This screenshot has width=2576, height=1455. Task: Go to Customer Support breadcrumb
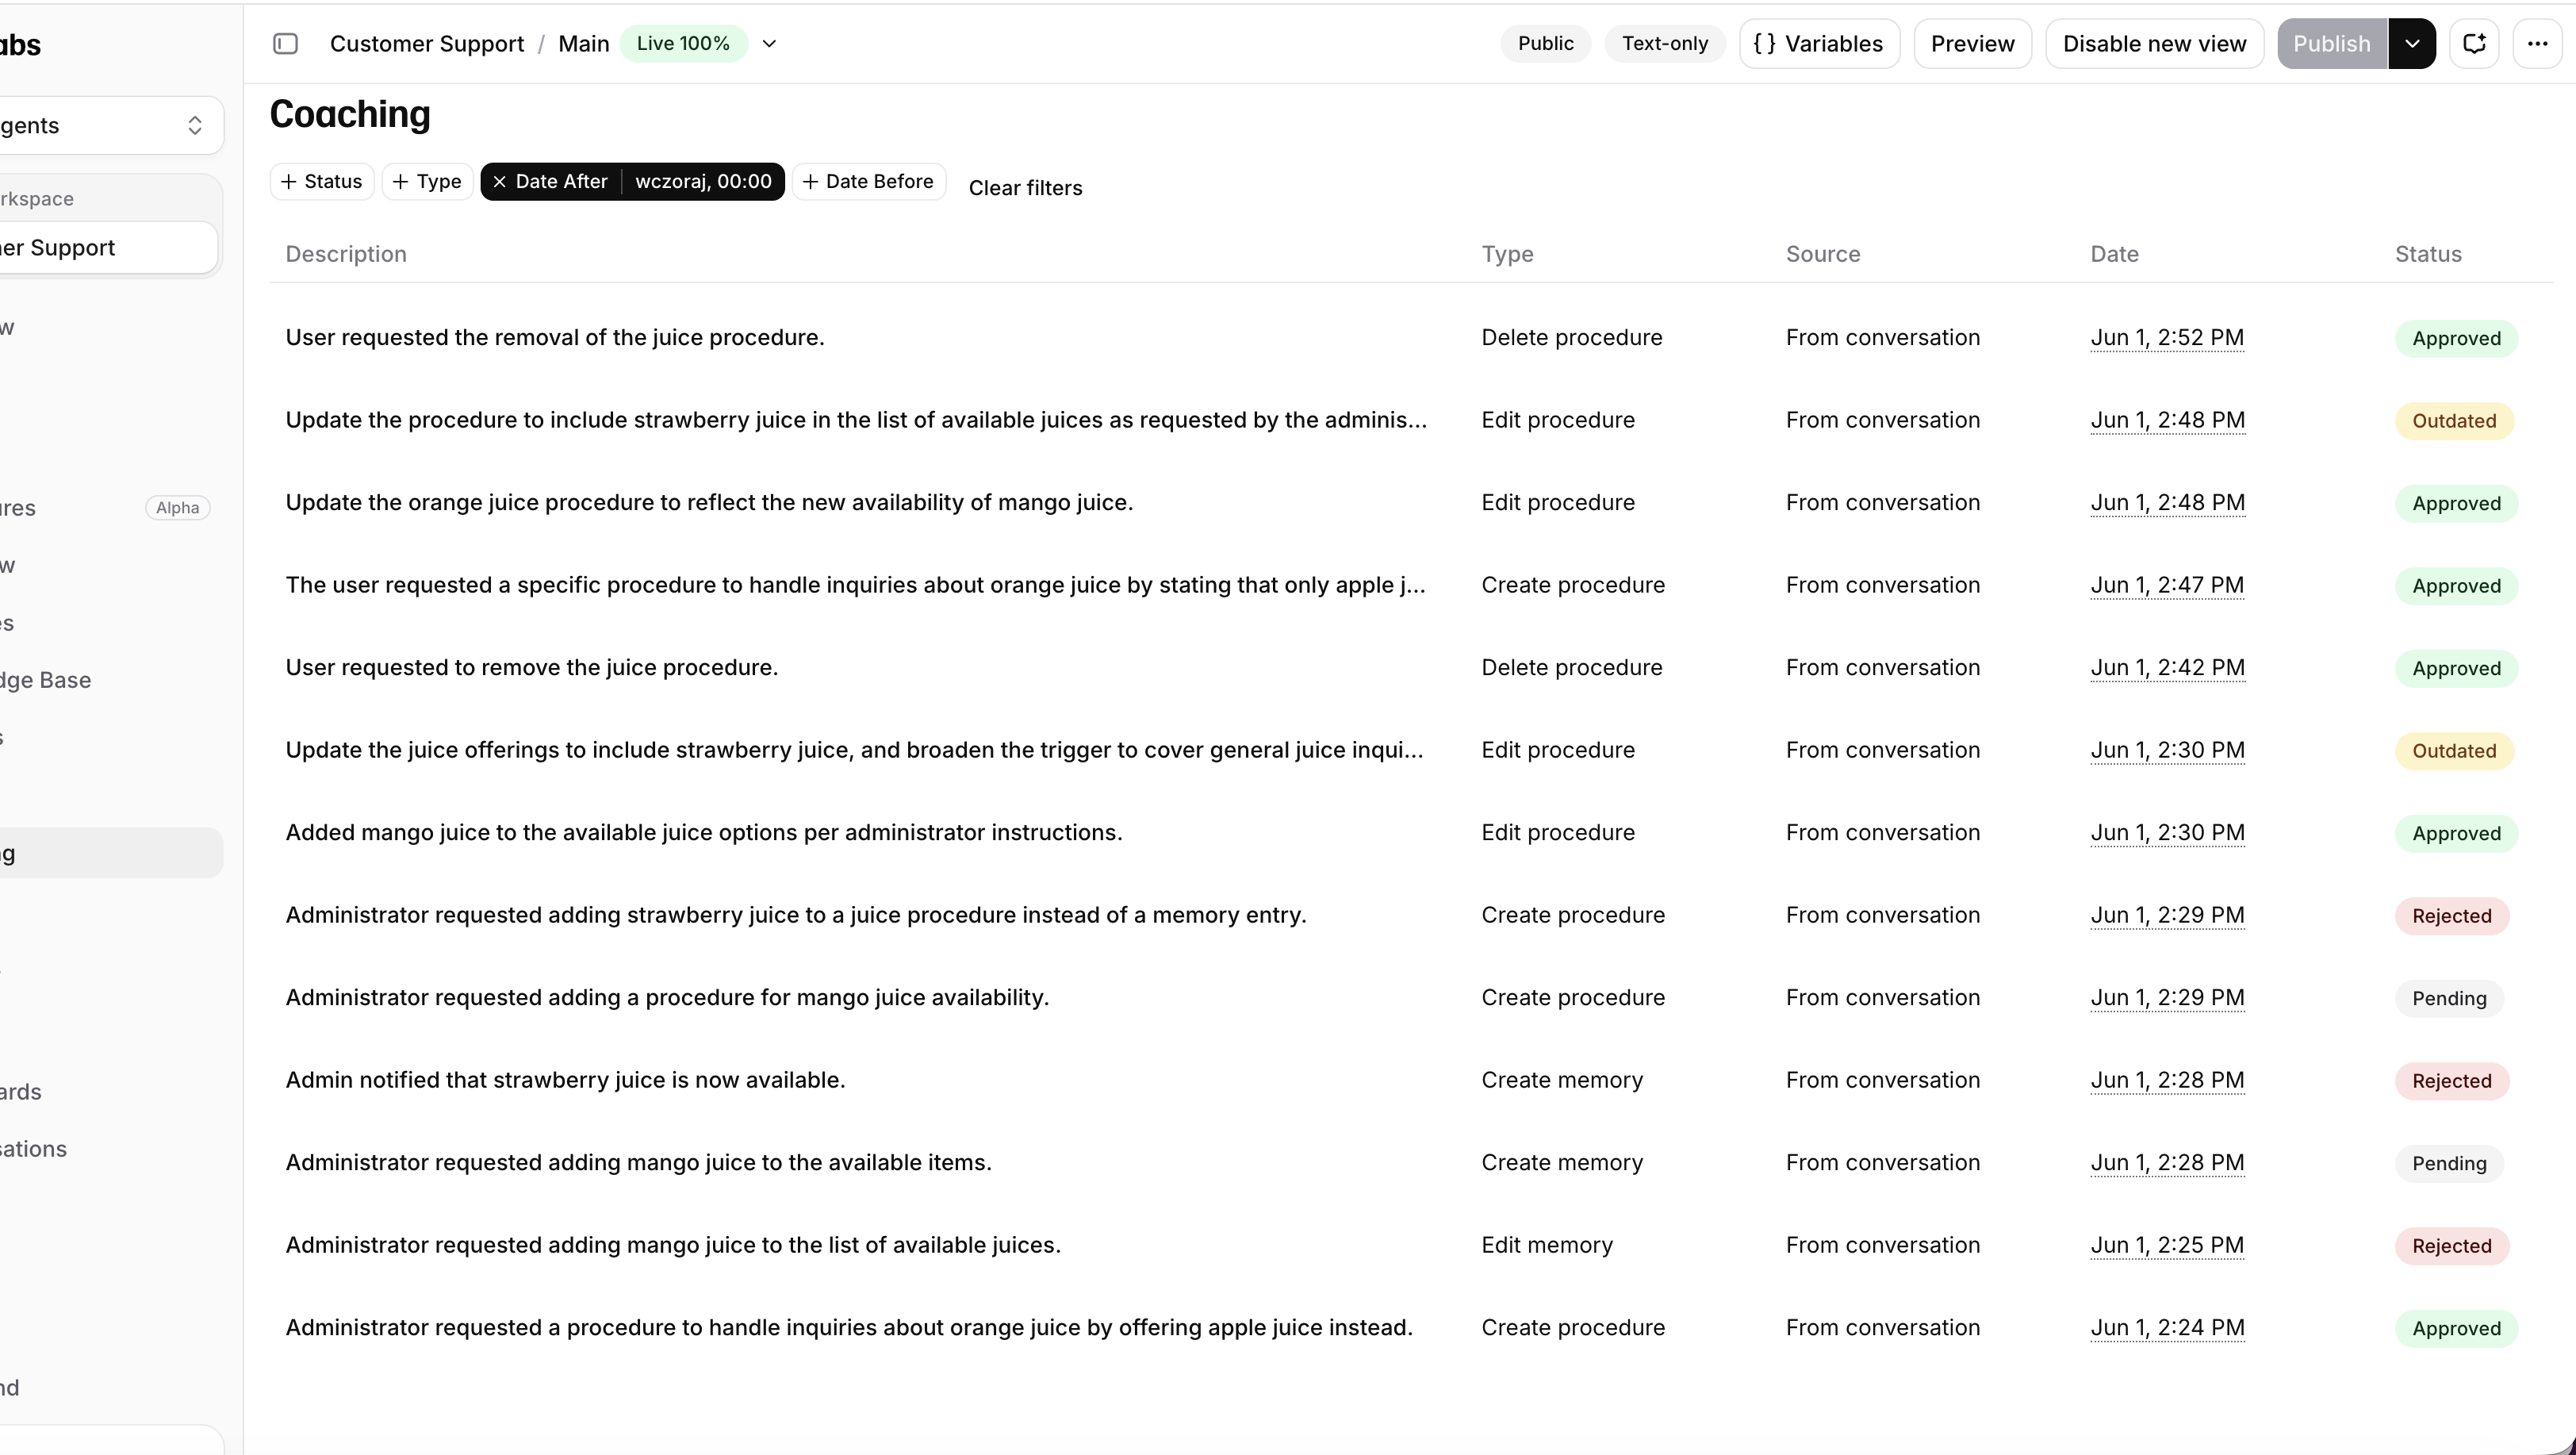point(427,43)
